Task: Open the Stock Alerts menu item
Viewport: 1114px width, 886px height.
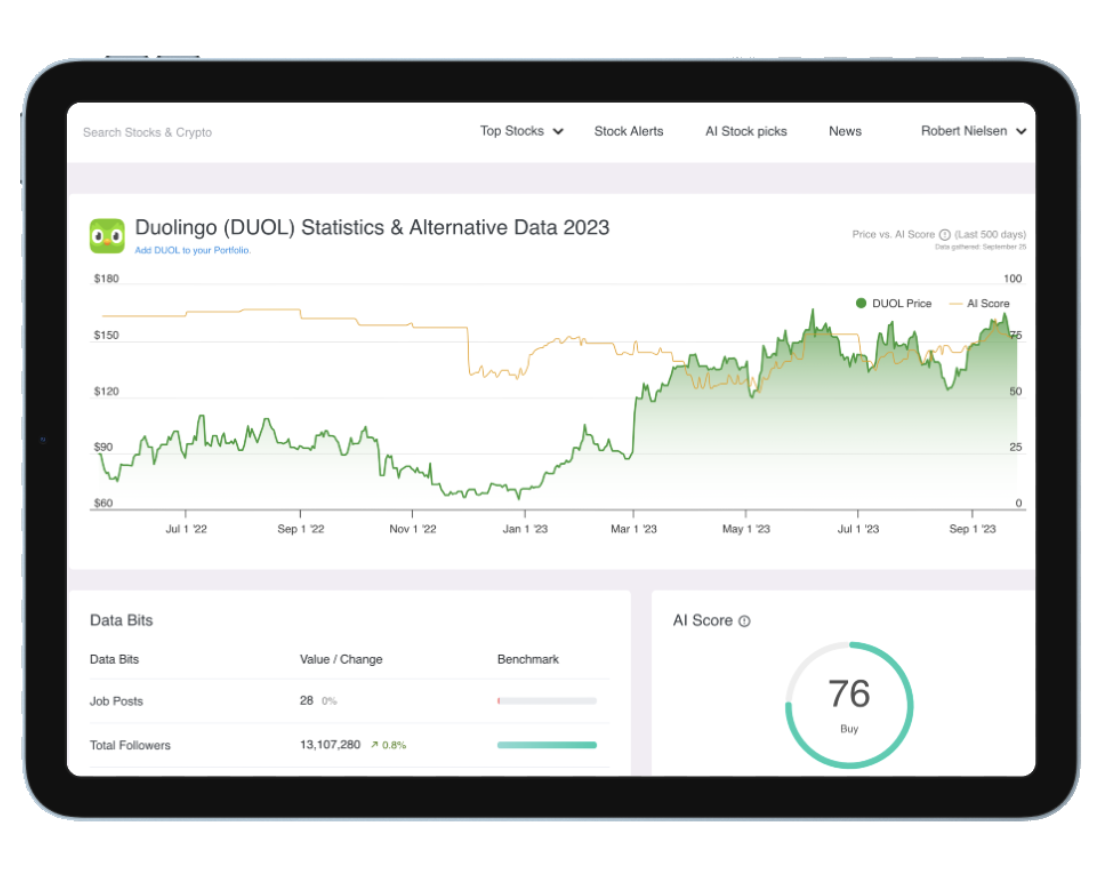Action: (628, 131)
